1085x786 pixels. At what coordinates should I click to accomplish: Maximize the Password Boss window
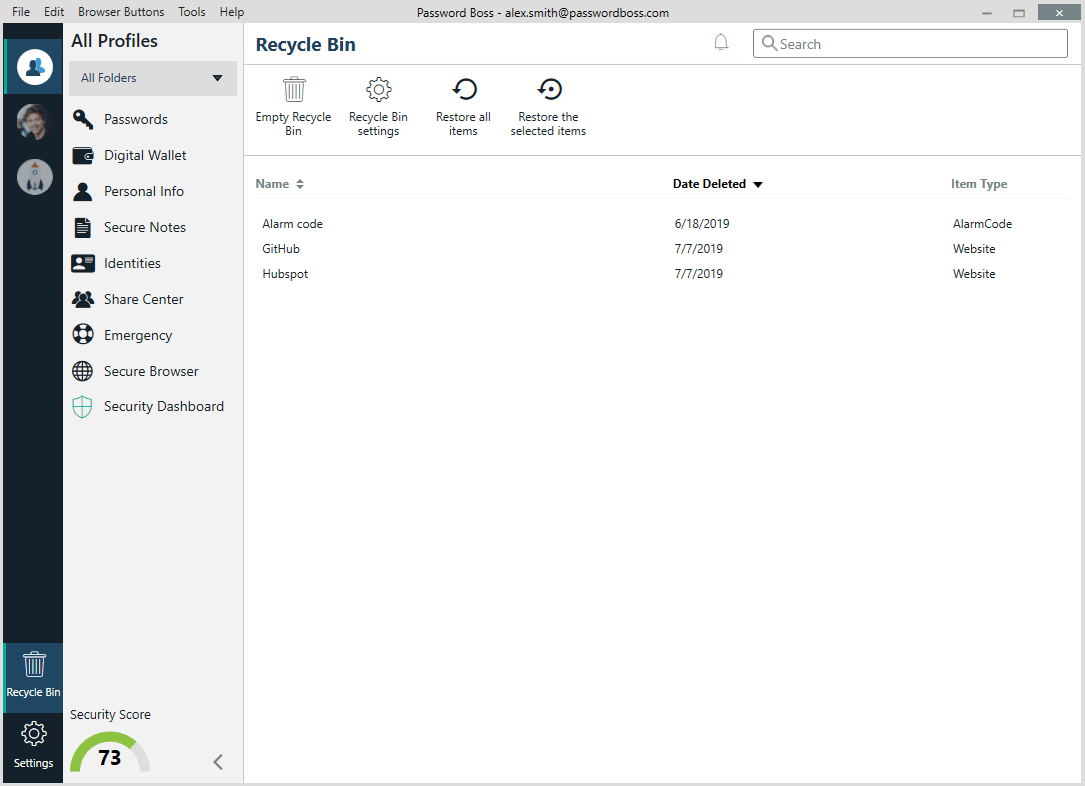point(1019,12)
